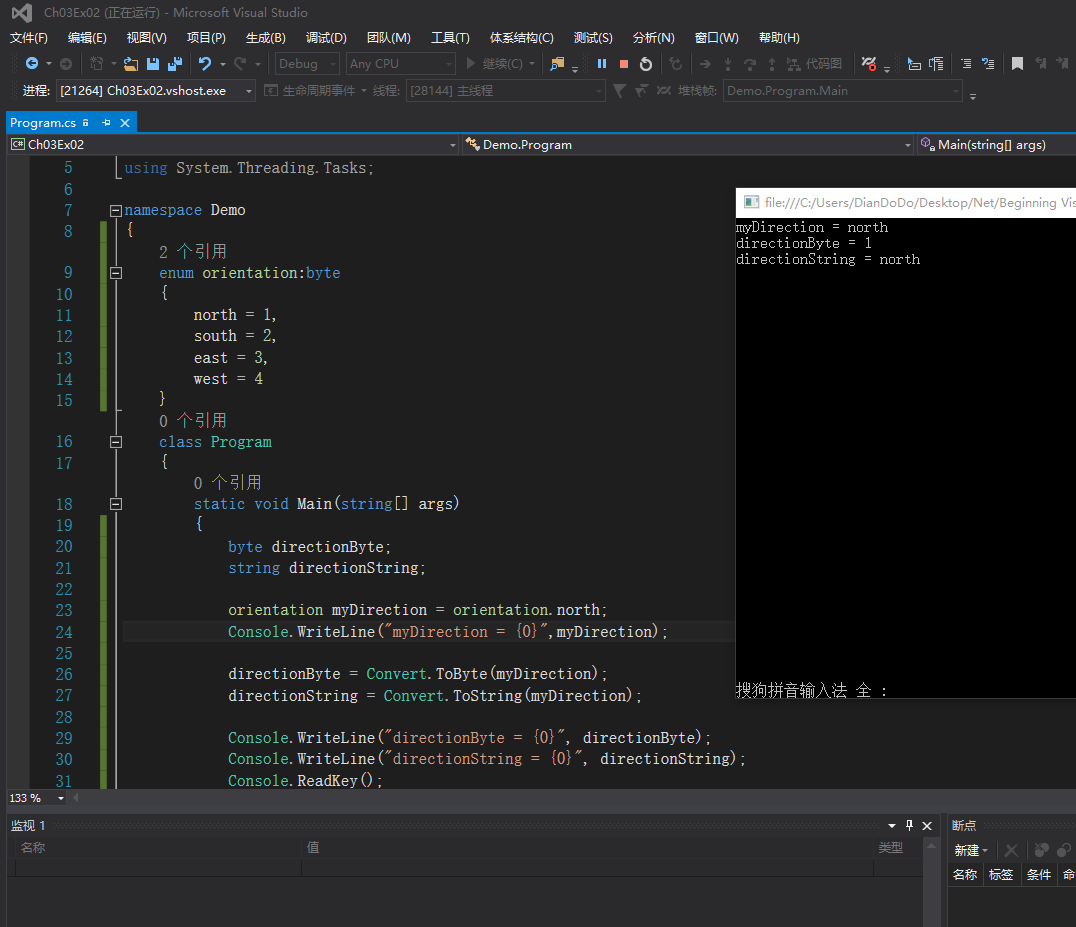Pin the Program.cs tab

click(106, 123)
